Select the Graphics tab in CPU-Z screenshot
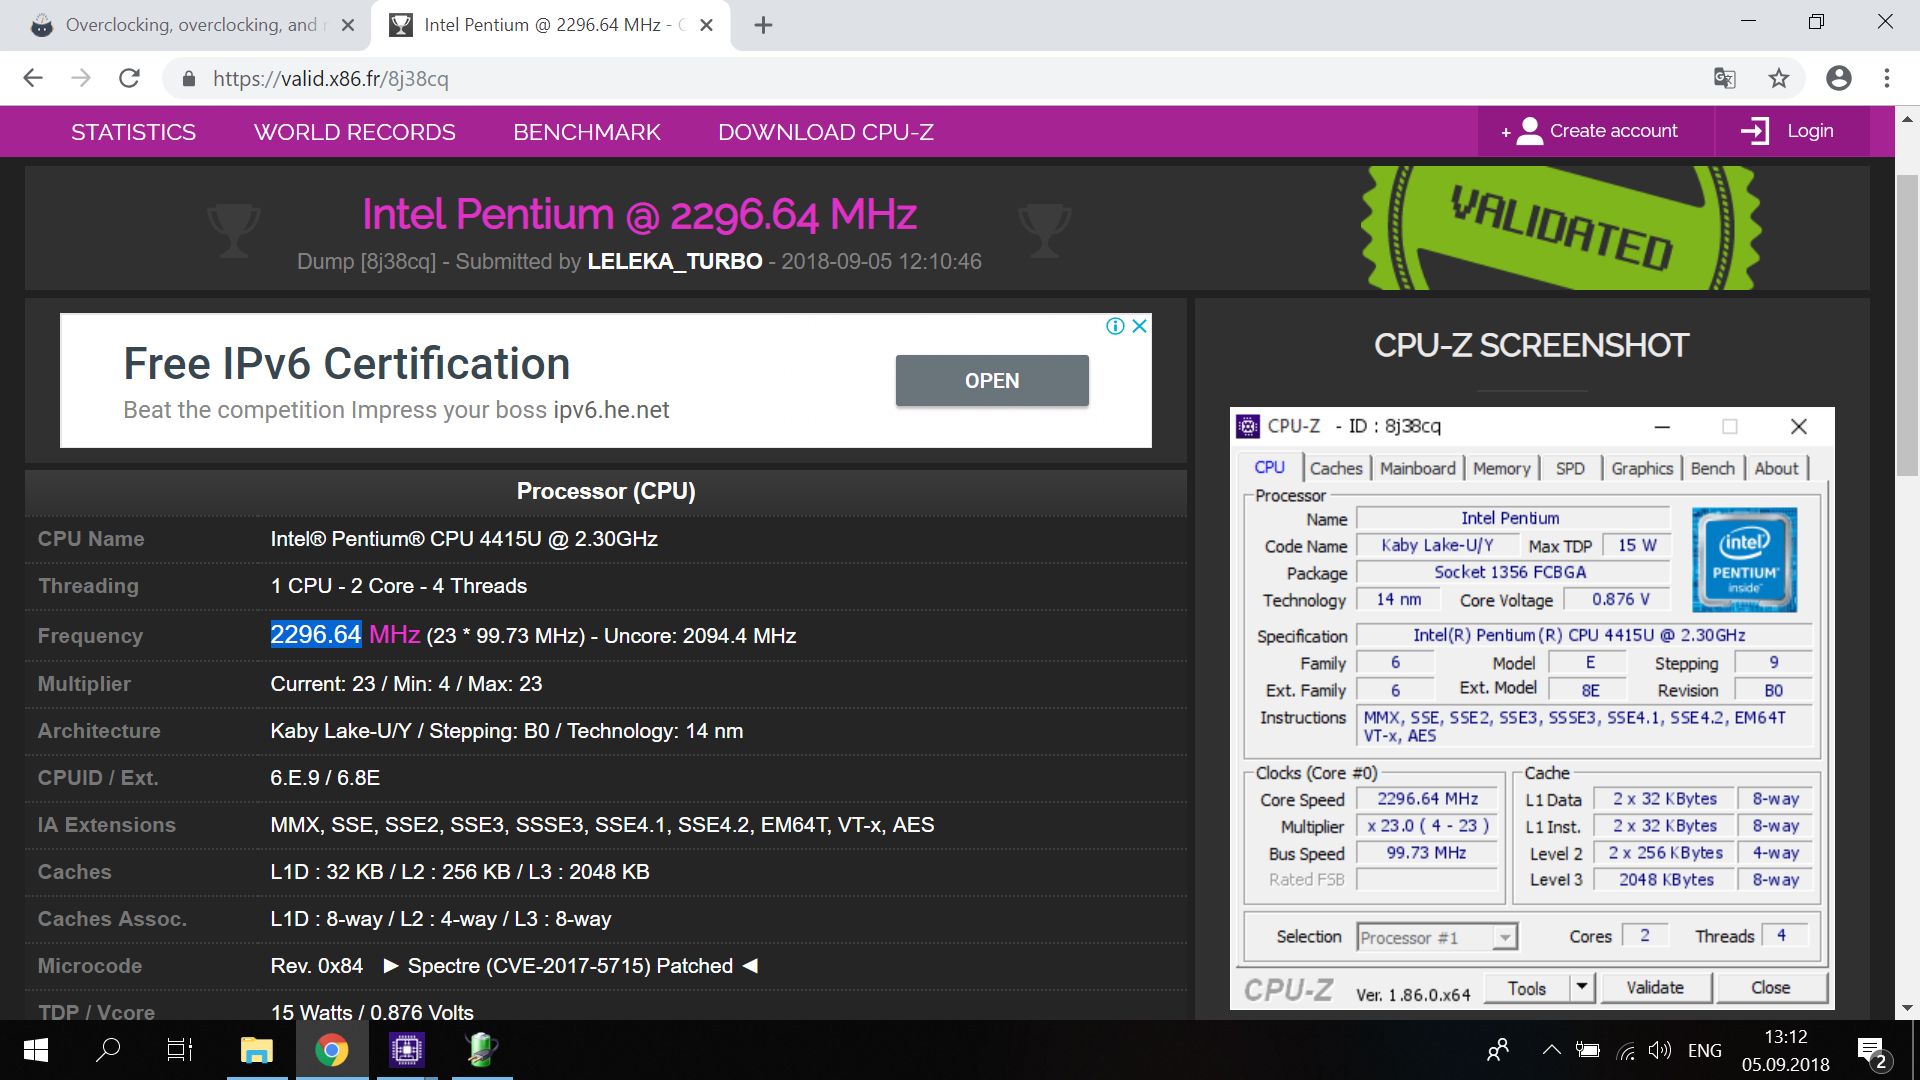The image size is (1920, 1080). [1642, 468]
